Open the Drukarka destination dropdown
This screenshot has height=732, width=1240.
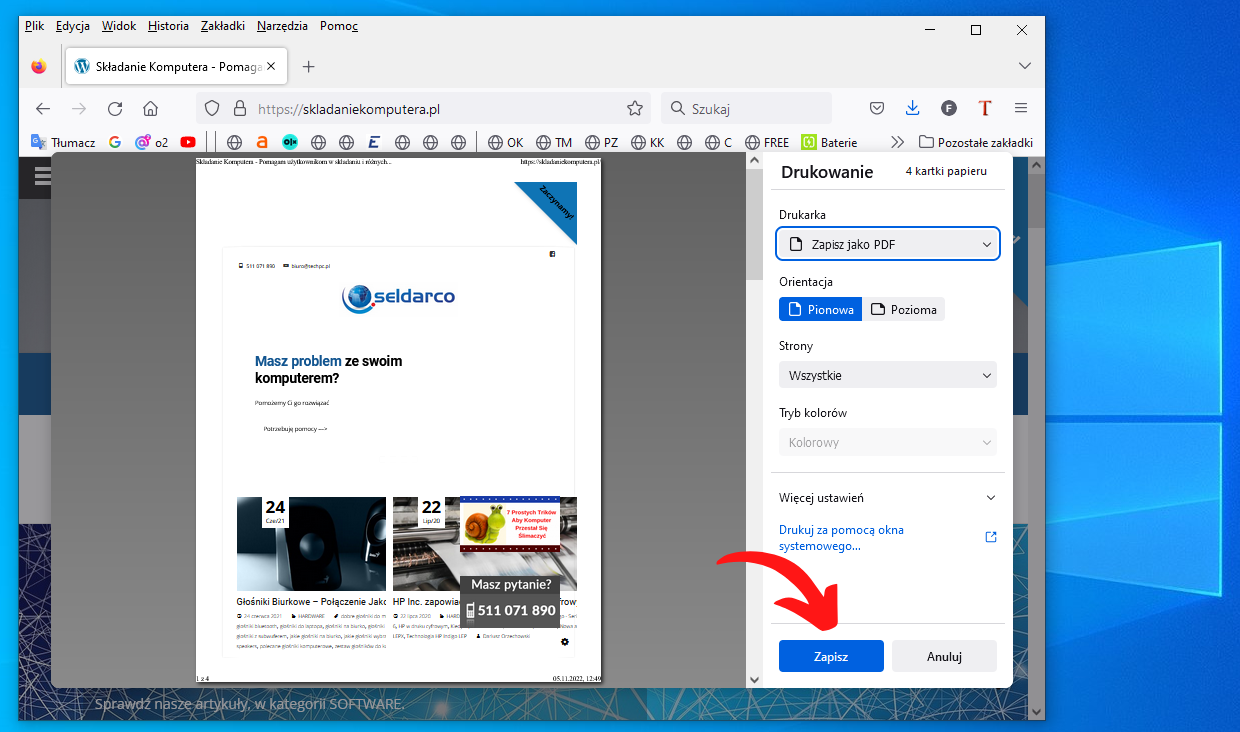tap(888, 244)
